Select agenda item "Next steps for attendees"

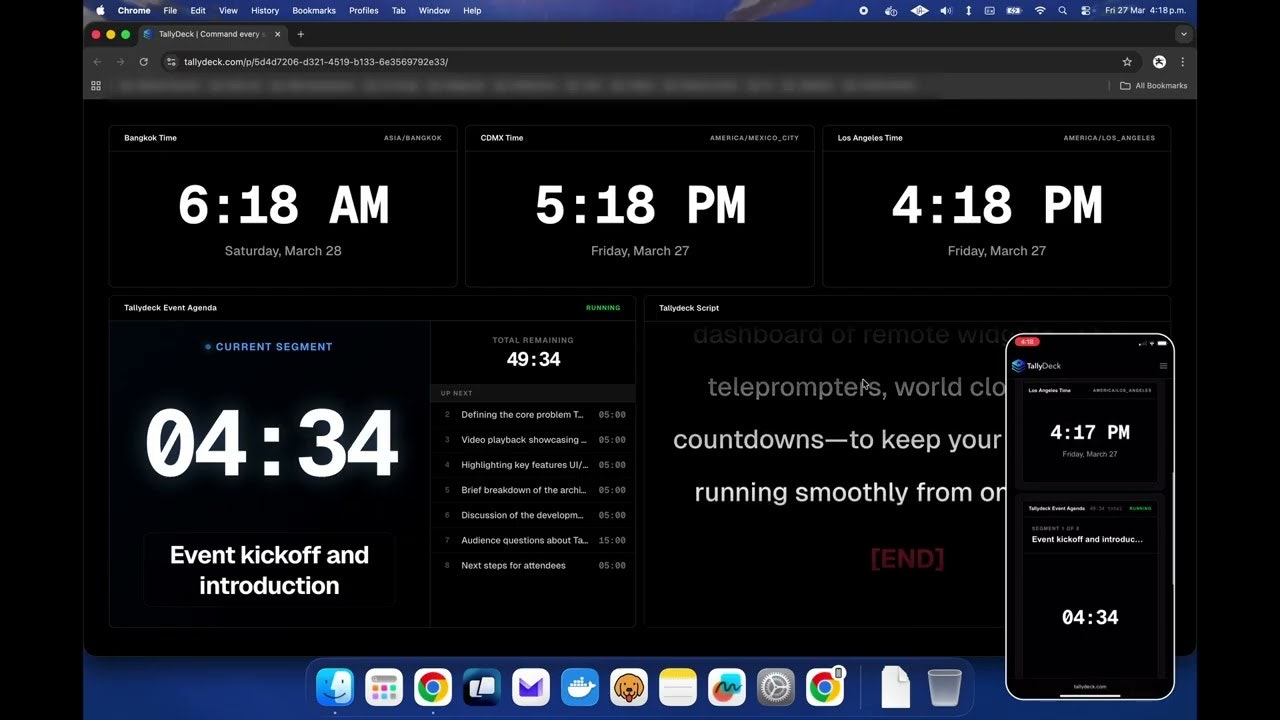(533, 565)
